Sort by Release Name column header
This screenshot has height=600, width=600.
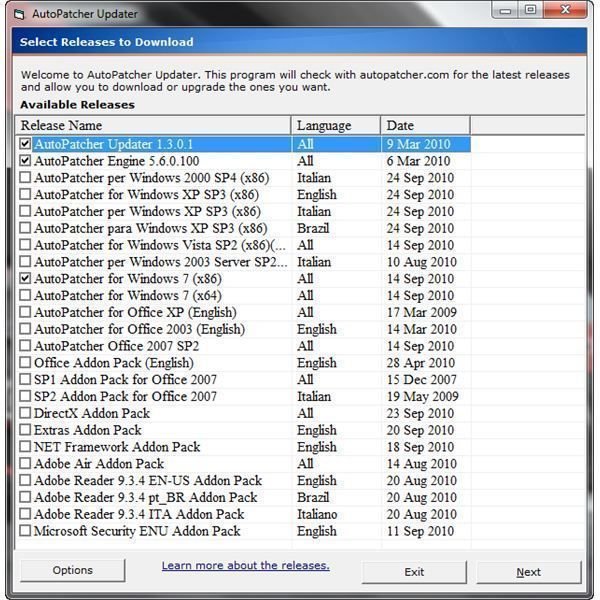(153, 126)
